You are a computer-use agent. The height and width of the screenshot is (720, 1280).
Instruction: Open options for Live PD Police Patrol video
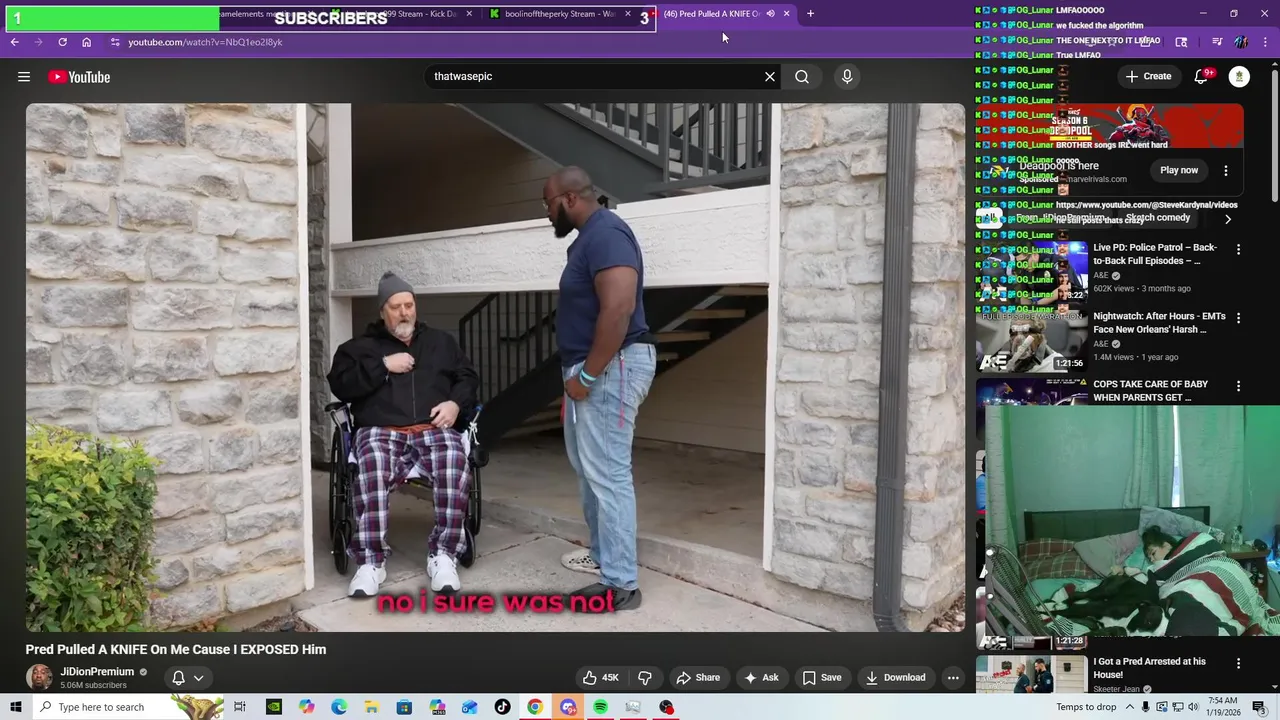click(x=1238, y=249)
